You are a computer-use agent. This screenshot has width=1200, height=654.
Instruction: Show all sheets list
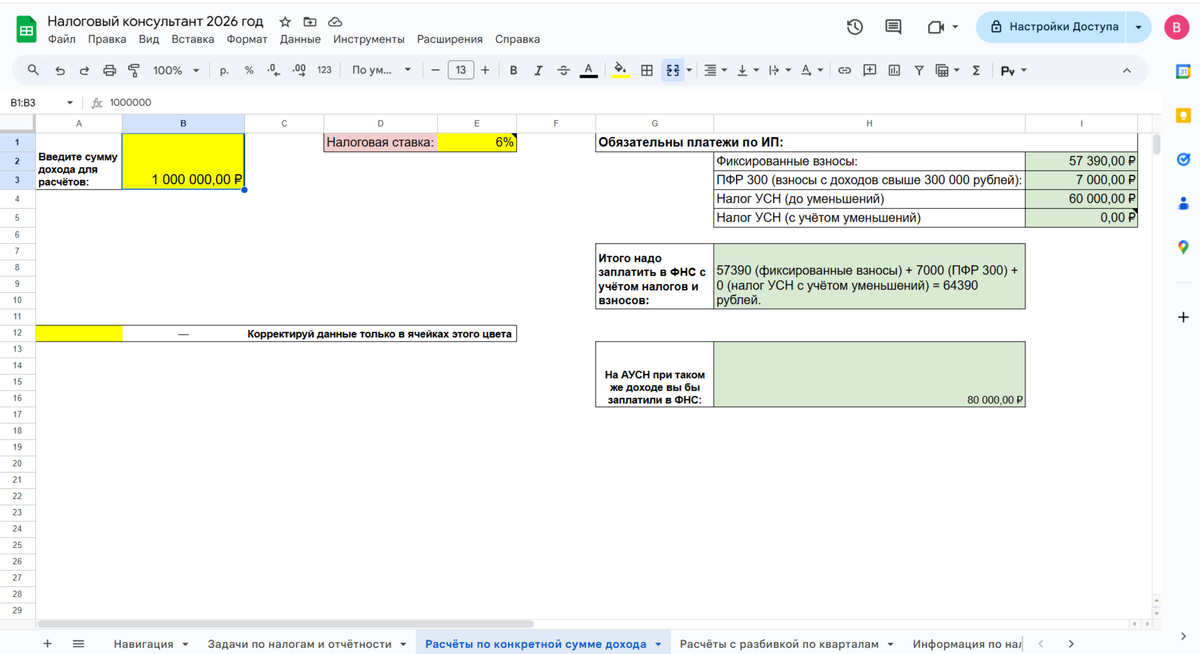(79, 644)
